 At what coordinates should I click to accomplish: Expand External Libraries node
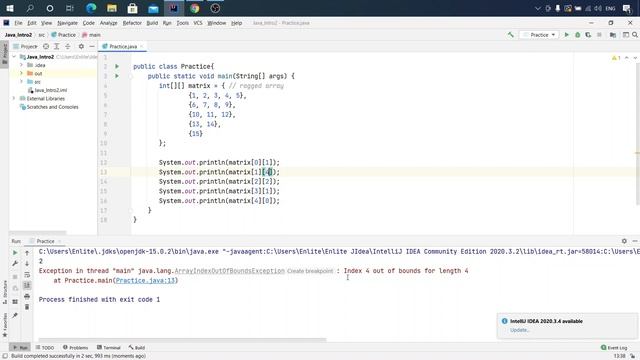(x=14, y=98)
